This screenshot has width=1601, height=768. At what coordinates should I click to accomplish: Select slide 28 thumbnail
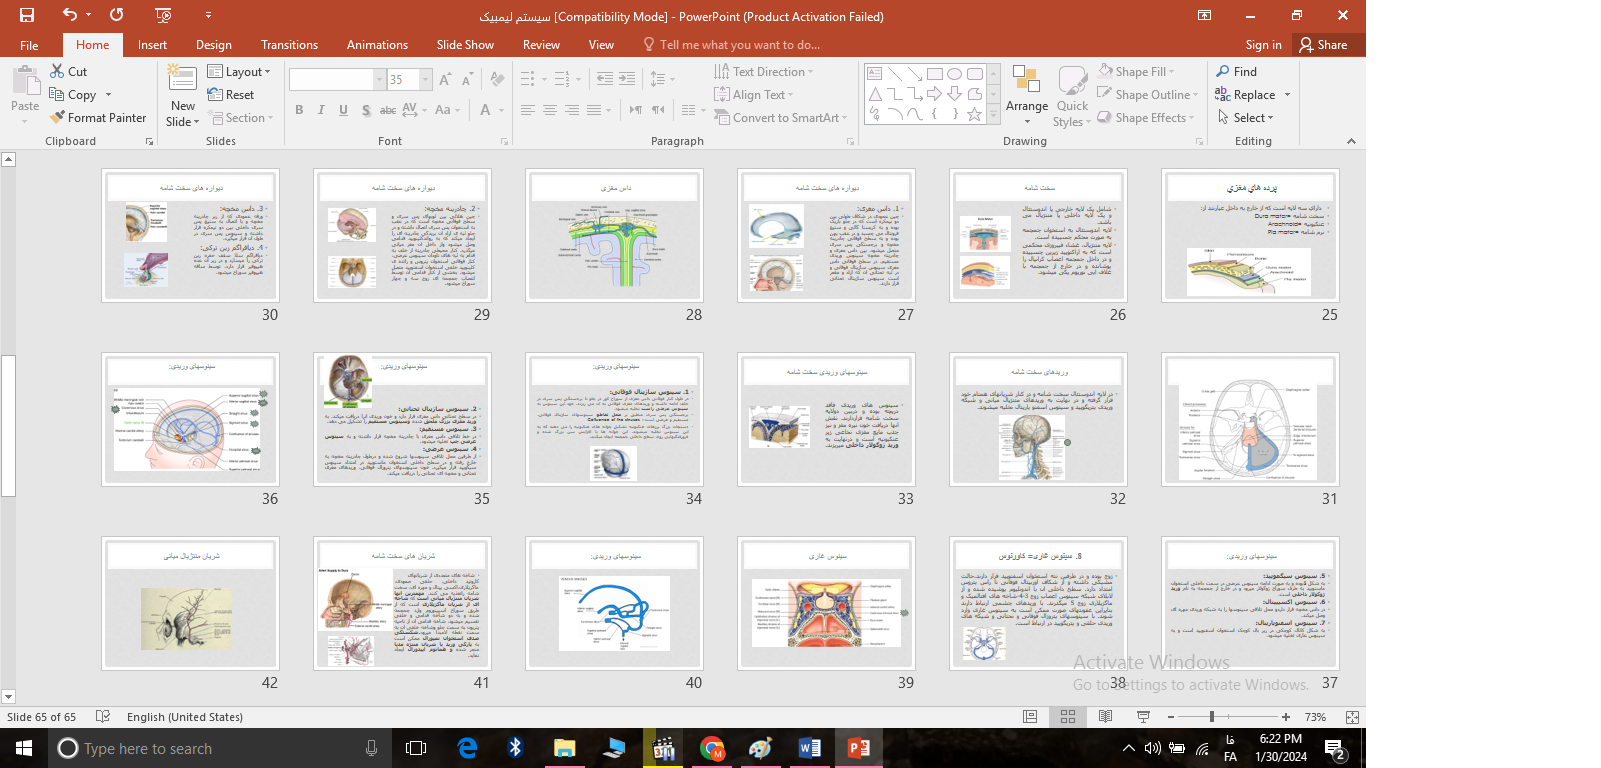614,235
